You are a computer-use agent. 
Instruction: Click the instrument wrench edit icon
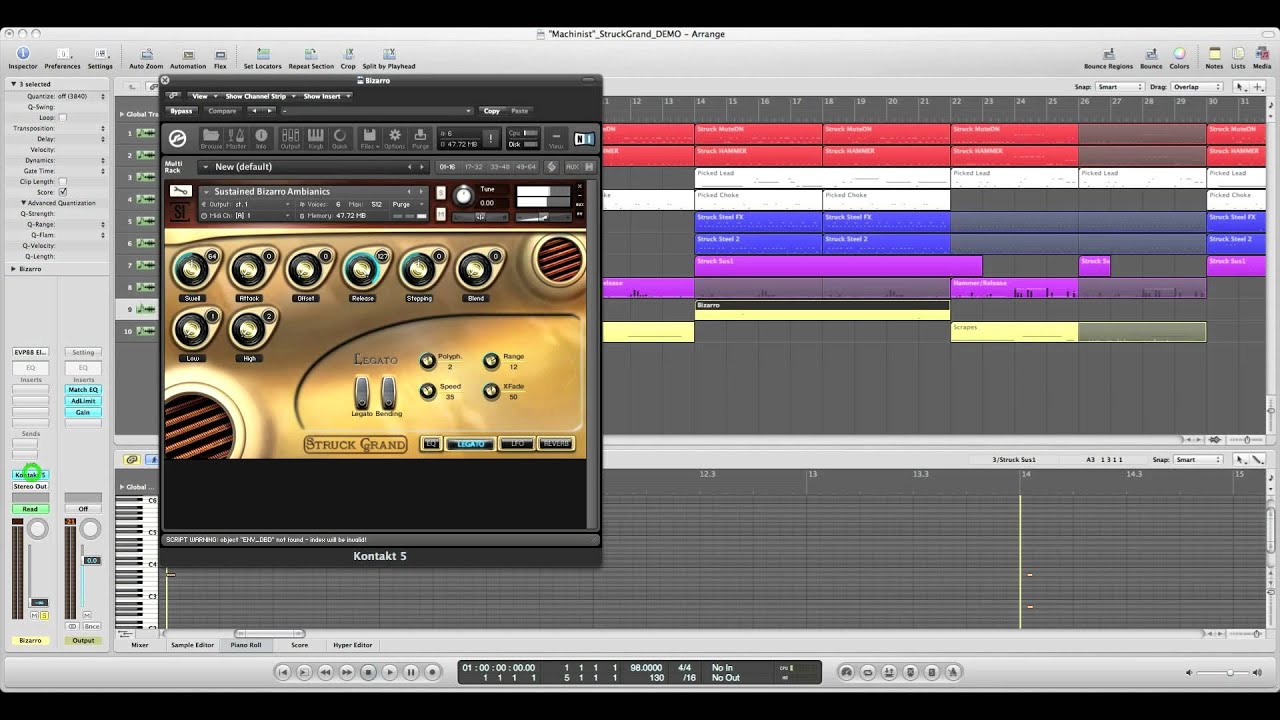click(x=180, y=191)
